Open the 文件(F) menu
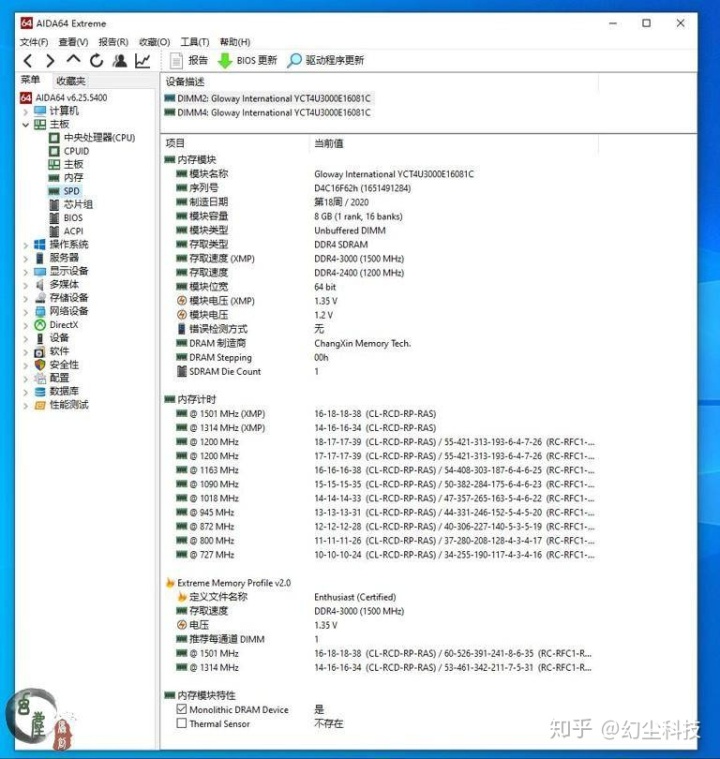Image resolution: width=720 pixels, height=759 pixels. pos(34,42)
